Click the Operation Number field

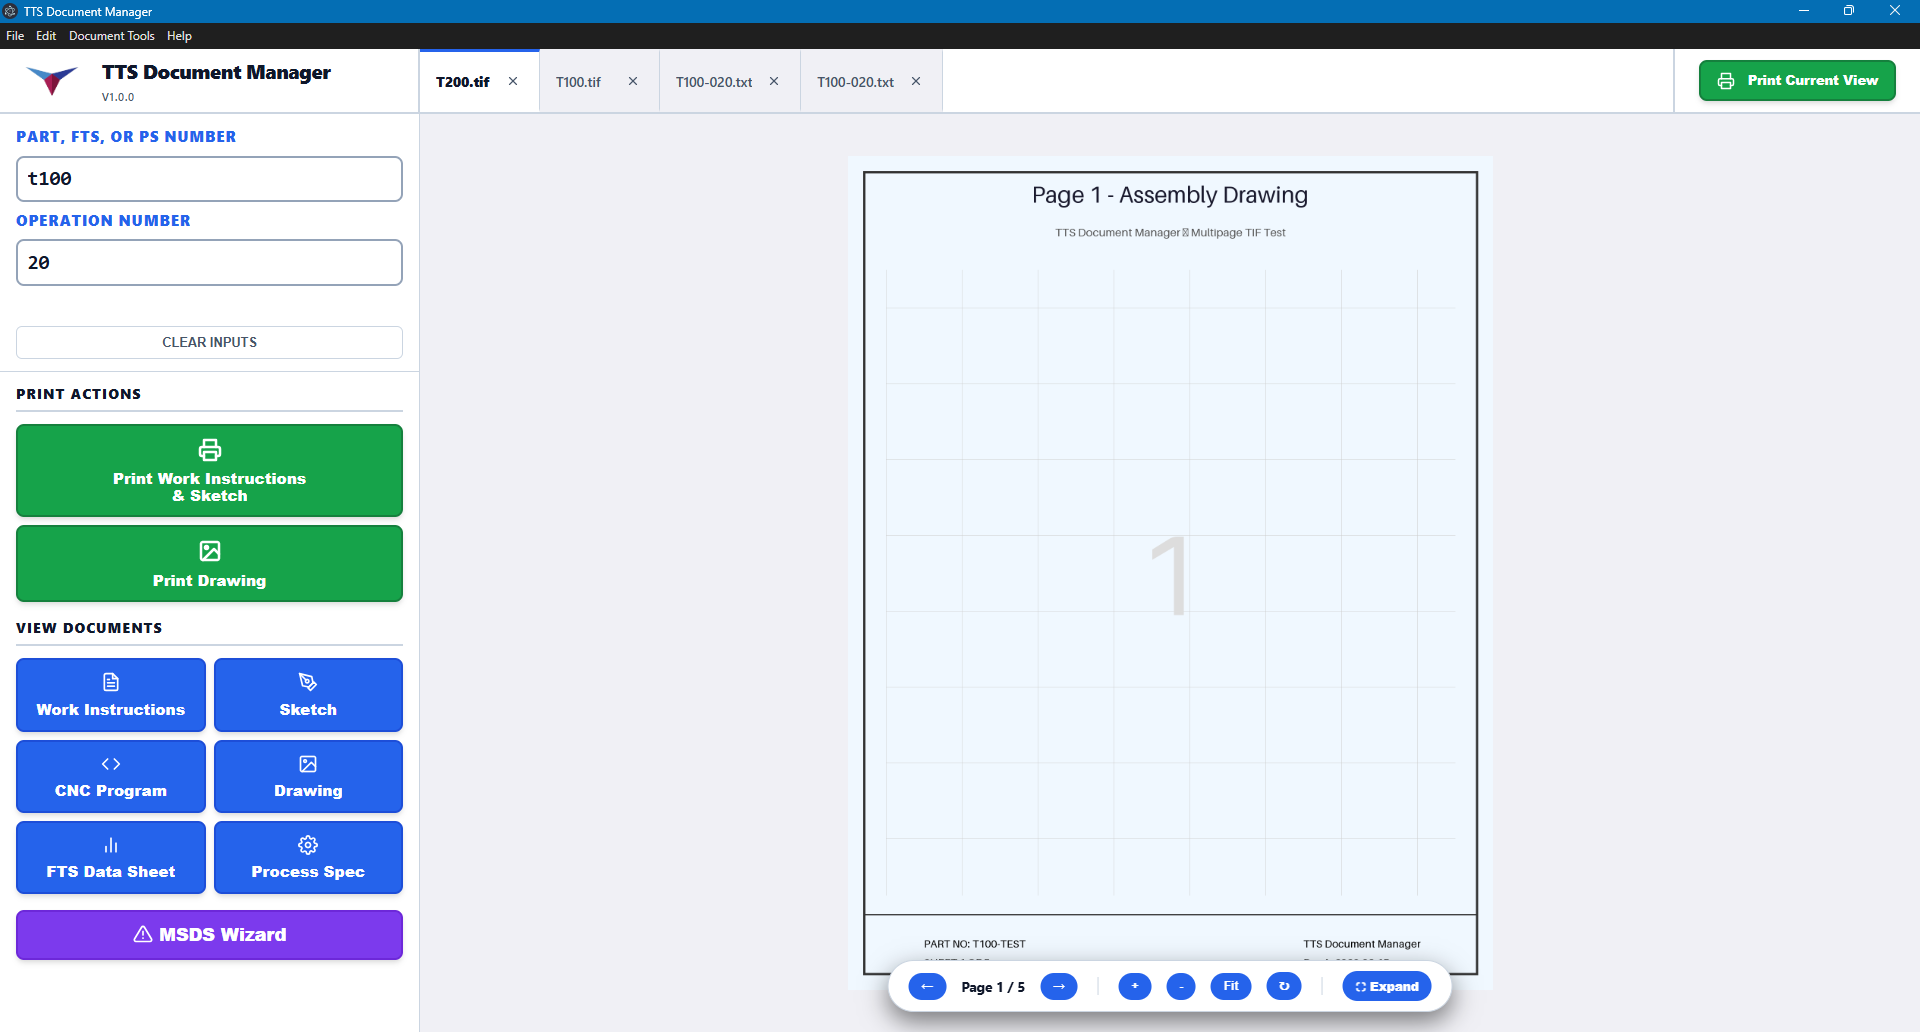(x=209, y=263)
